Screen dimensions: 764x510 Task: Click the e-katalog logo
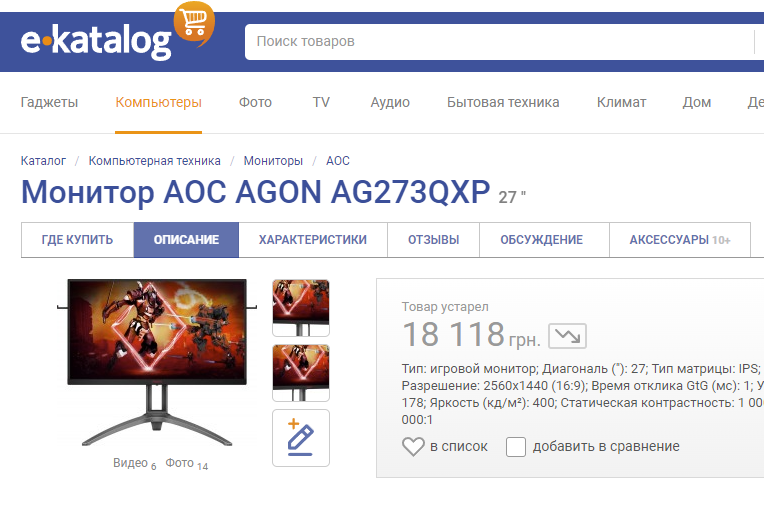tap(96, 42)
